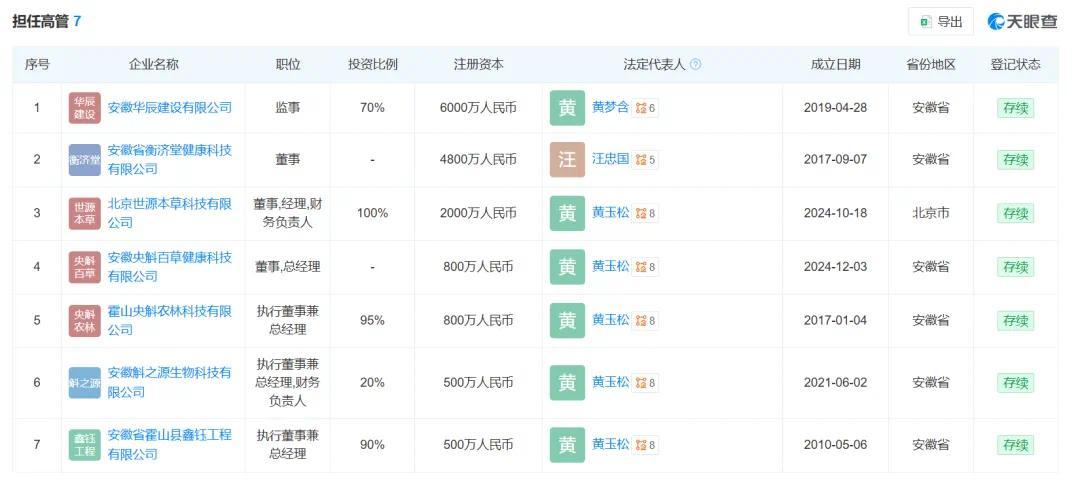Click the 鑫钰工程 company logo icon
Viewport: 1080px width, 481px height.
84,445
